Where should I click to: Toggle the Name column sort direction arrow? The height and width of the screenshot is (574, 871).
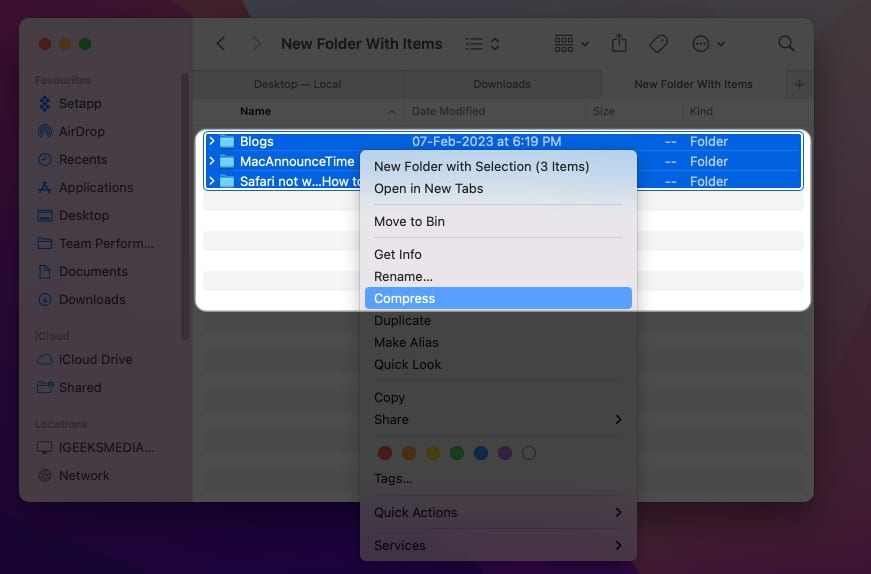click(x=392, y=112)
